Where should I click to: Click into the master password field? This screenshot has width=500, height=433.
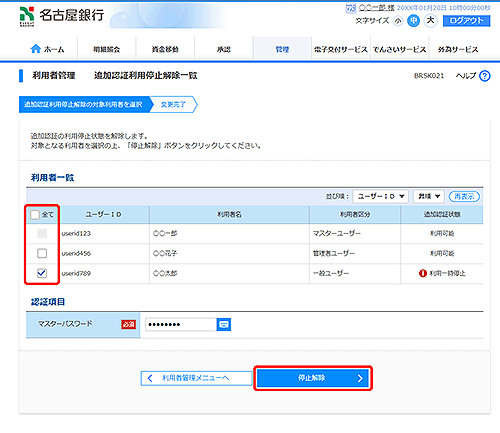[x=181, y=324]
